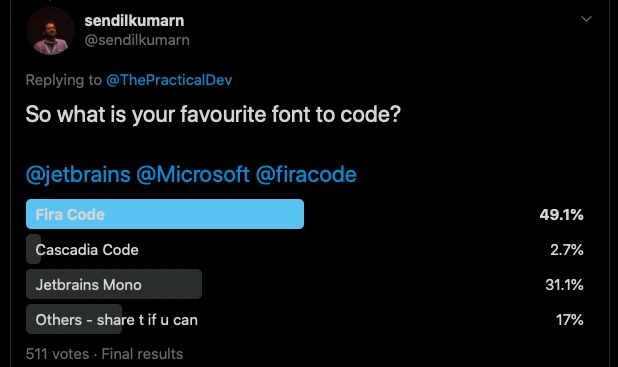Screen dimensions: 618x367
Task: Click the Replying to label
Action: point(63,80)
